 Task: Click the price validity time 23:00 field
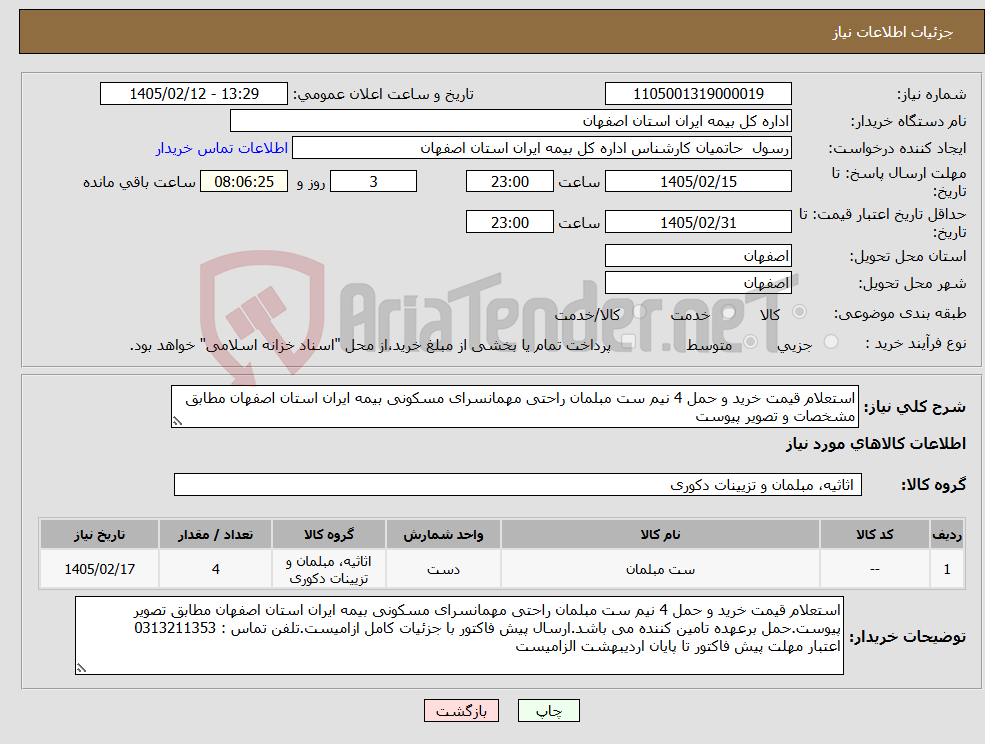[509, 222]
